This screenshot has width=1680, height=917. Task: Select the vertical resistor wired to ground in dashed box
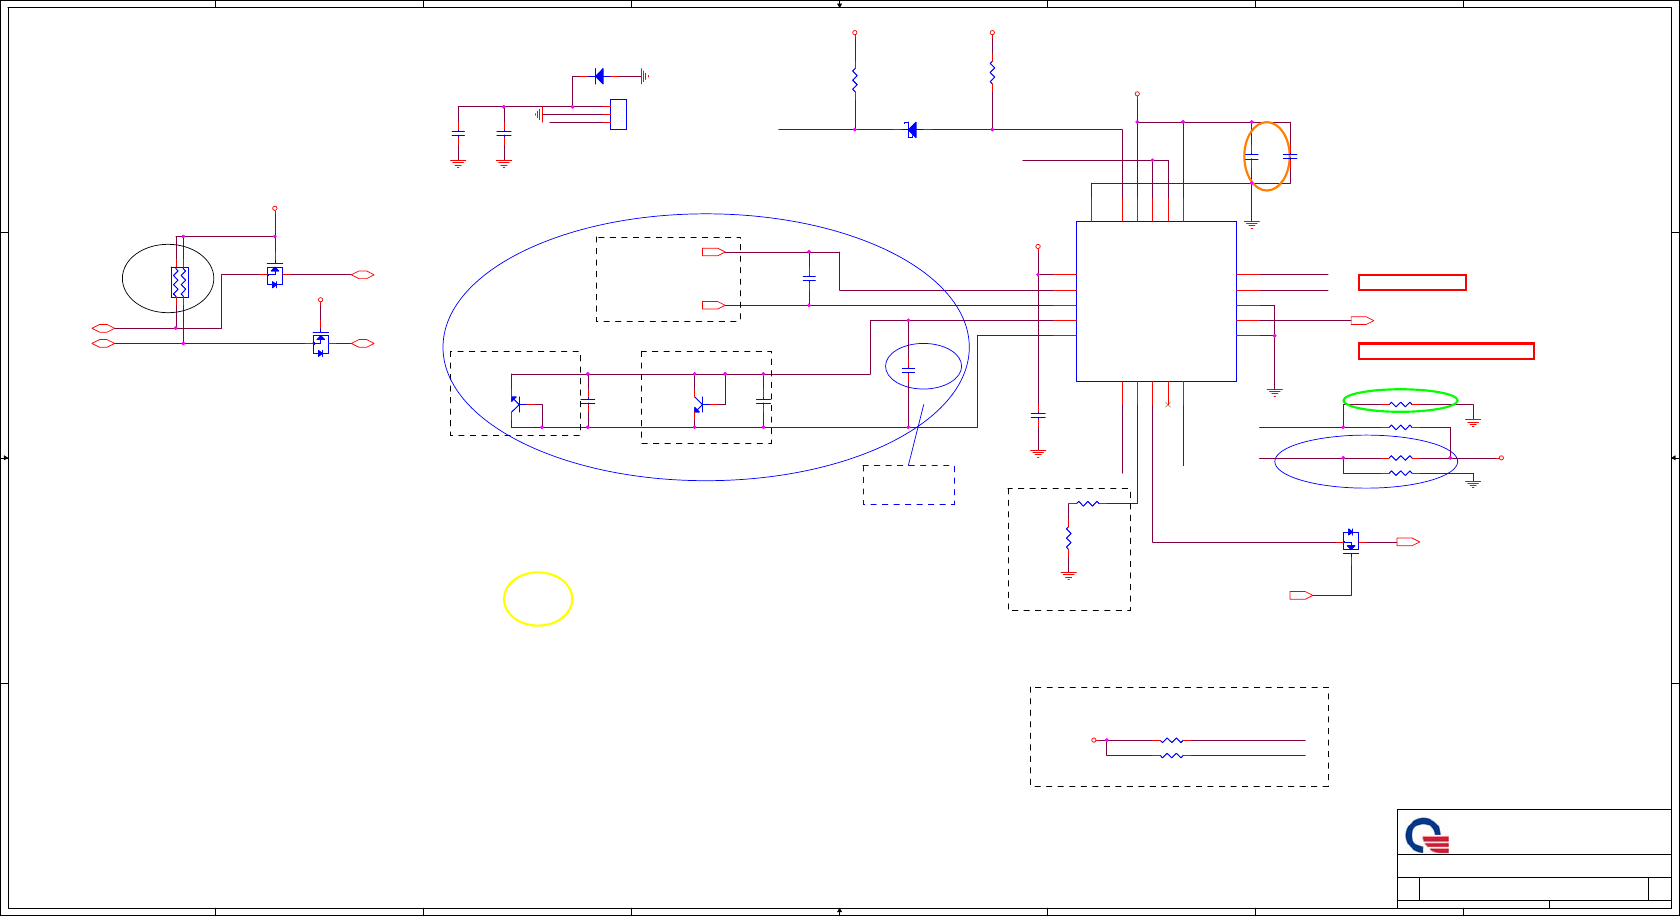[1069, 537]
